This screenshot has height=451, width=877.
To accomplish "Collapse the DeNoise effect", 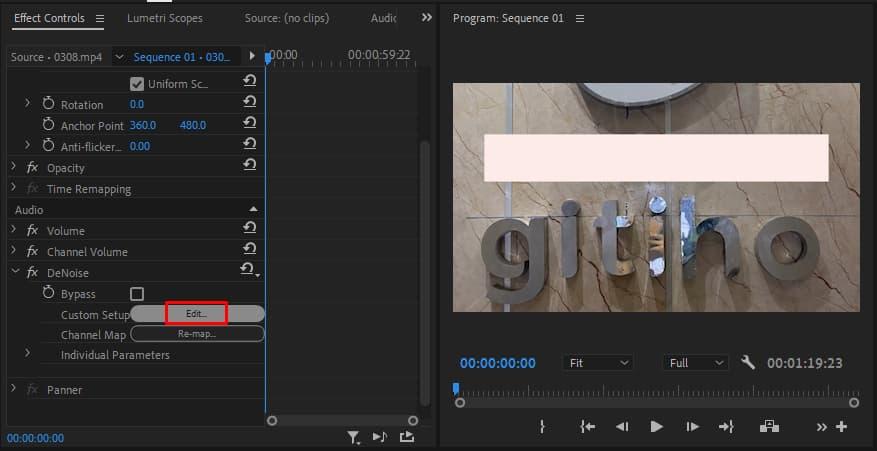I will pyautogui.click(x=14, y=272).
